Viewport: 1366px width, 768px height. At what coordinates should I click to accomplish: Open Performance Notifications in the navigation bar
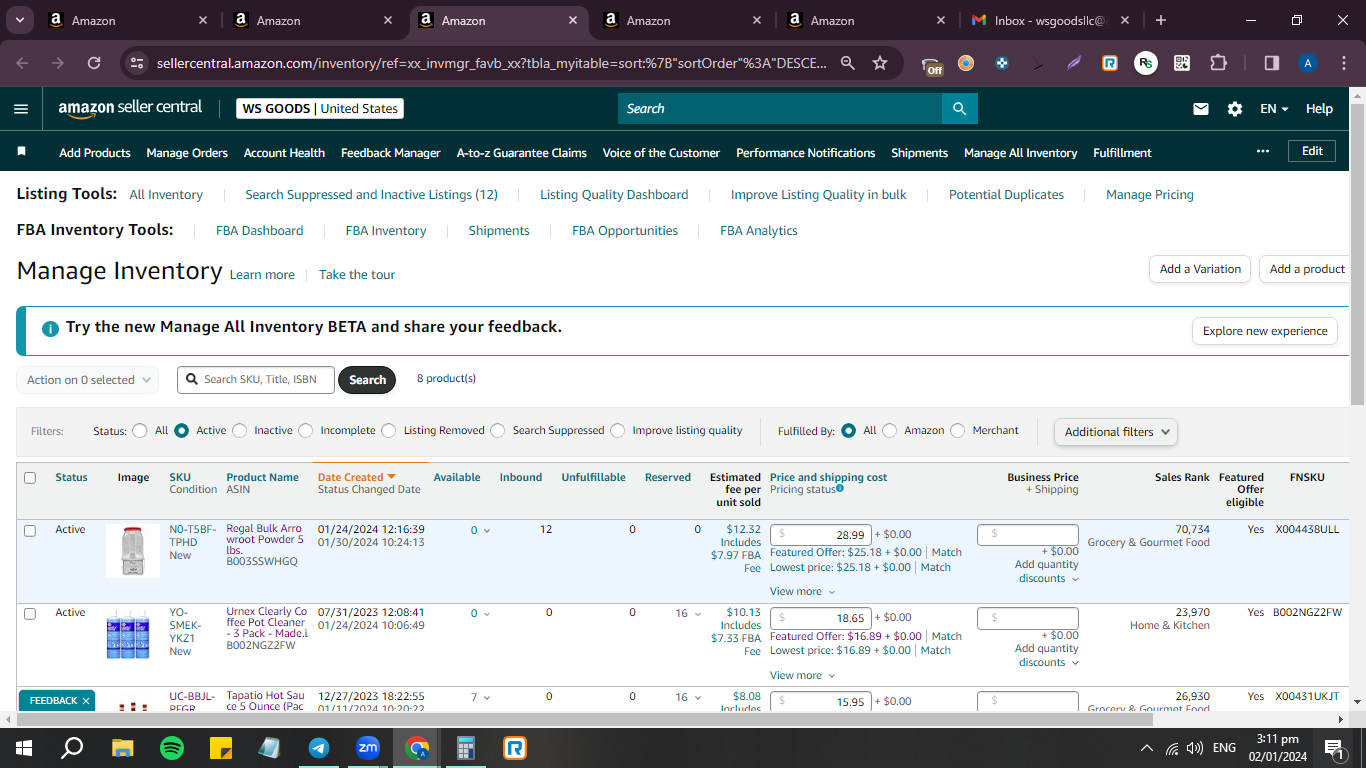coord(806,153)
